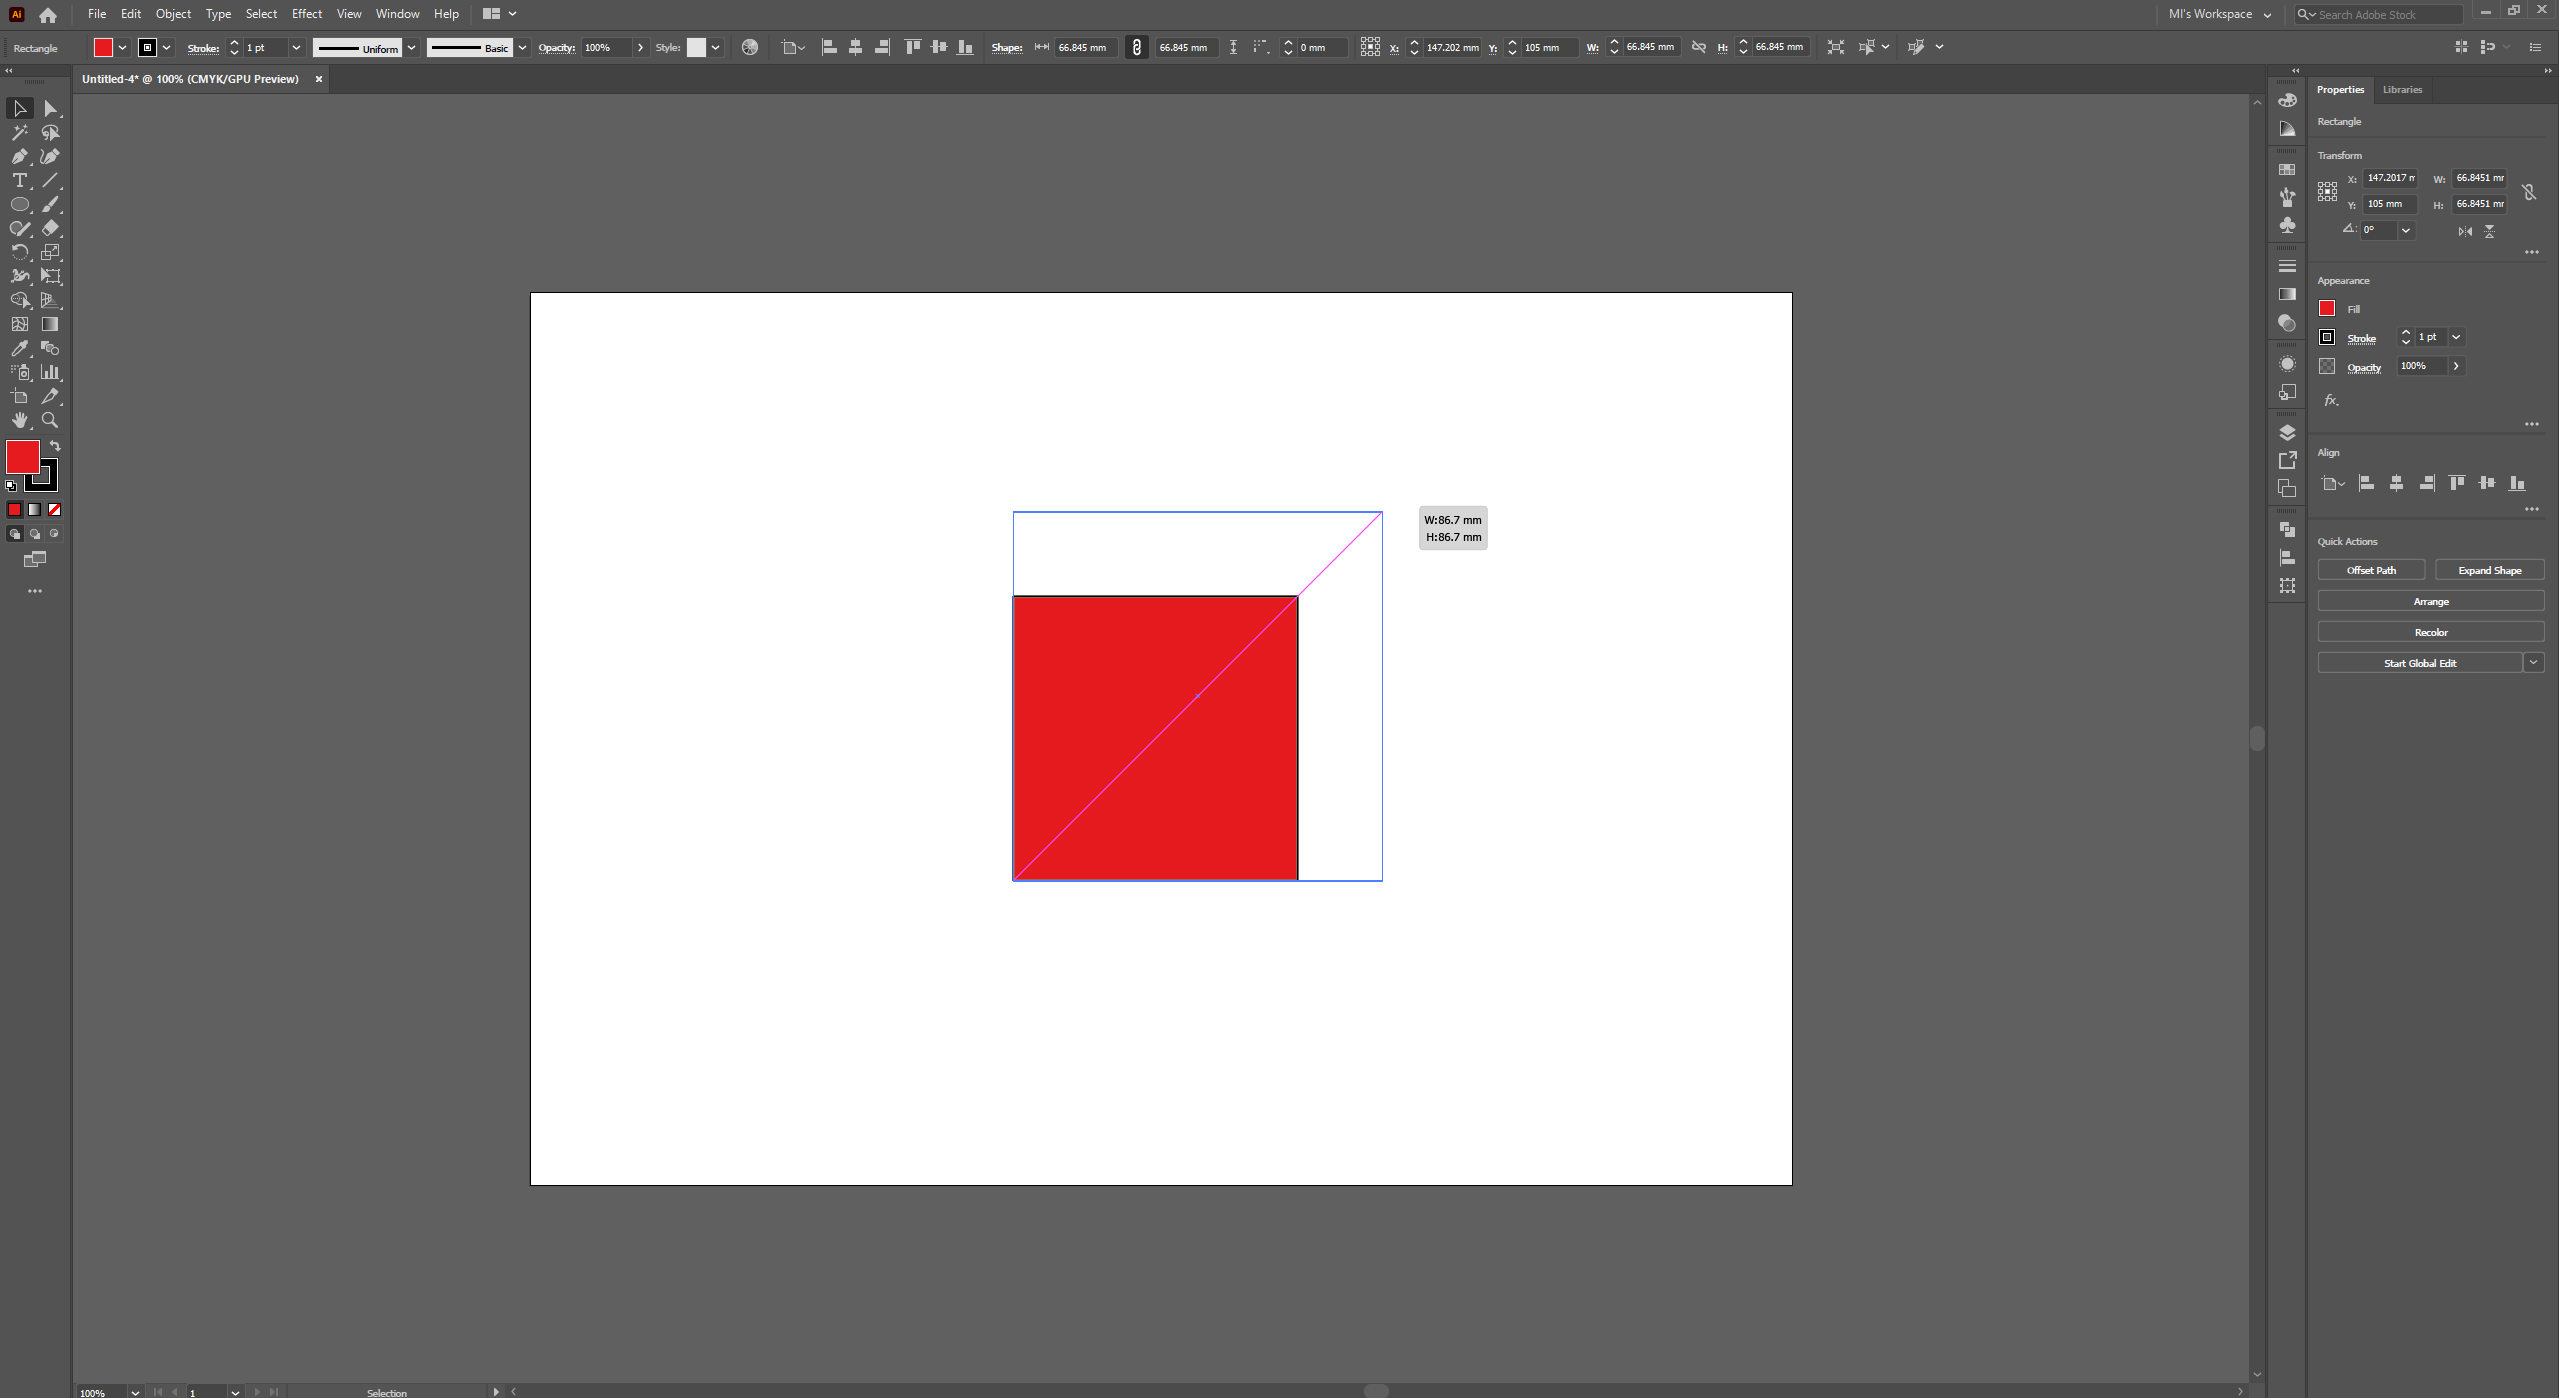Set fill mode to None
This screenshot has width=2559, height=1398.
(55, 510)
